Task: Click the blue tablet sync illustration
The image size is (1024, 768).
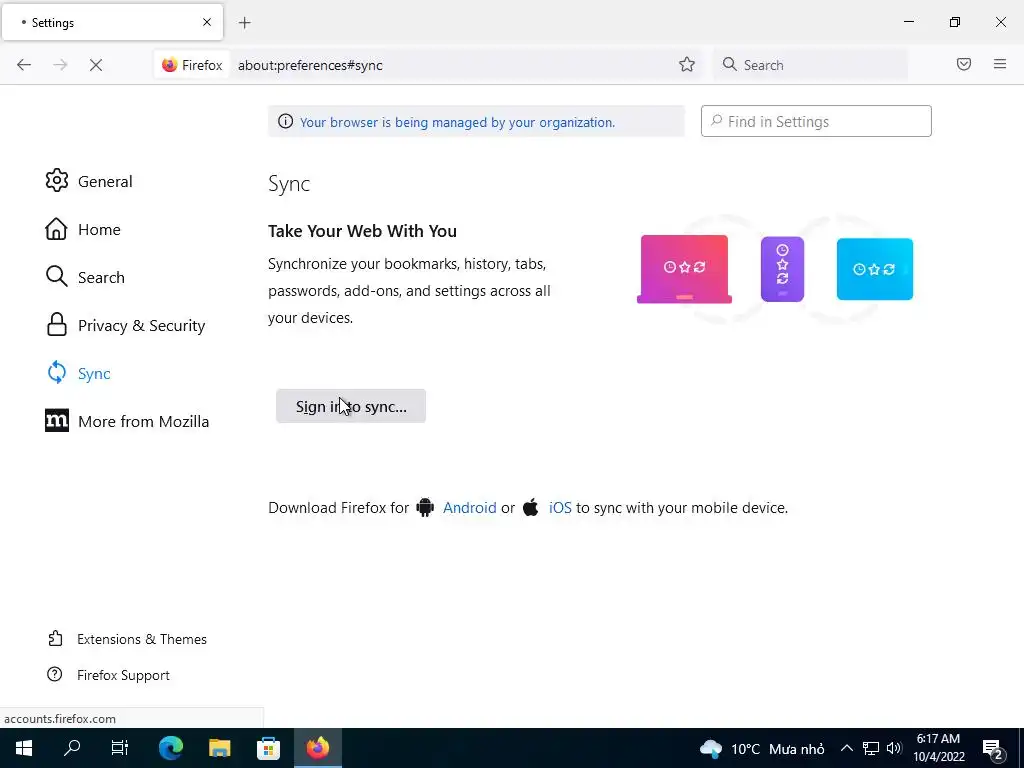Action: point(875,269)
